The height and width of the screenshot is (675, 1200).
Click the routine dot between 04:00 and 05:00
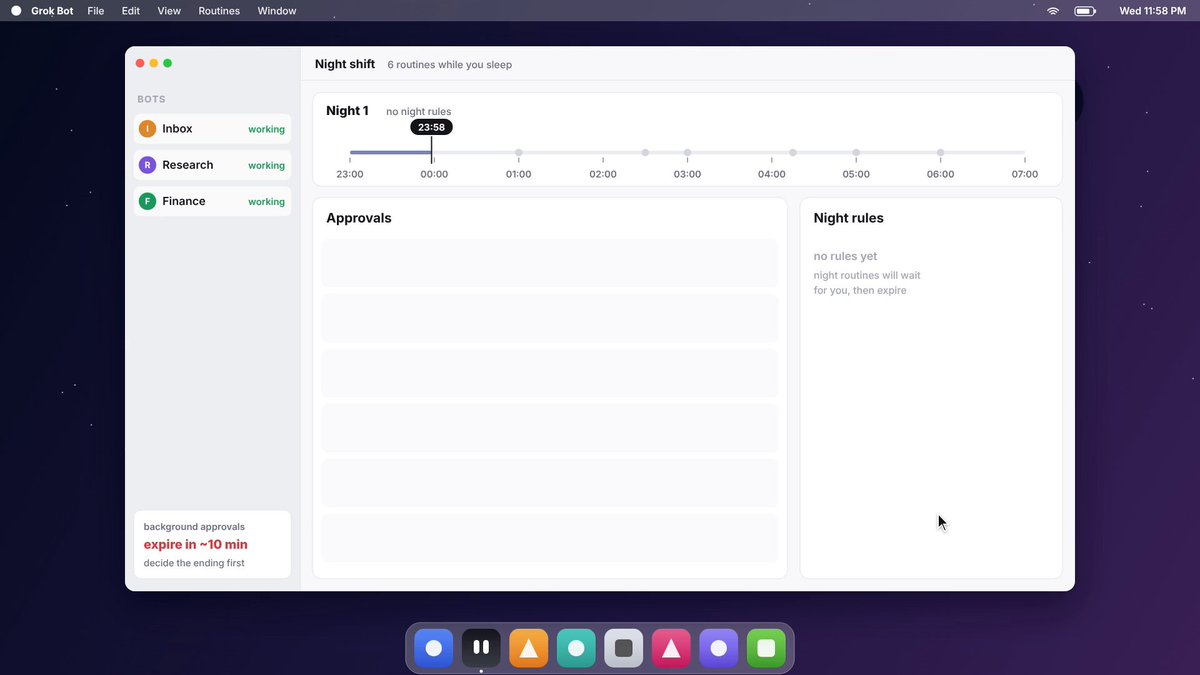pyautogui.click(x=793, y=153)
